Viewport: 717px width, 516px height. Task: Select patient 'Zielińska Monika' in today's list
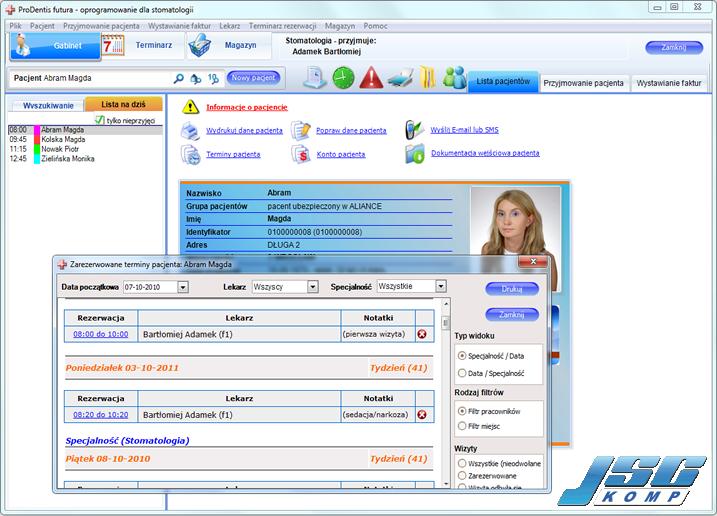coord(85,159)
